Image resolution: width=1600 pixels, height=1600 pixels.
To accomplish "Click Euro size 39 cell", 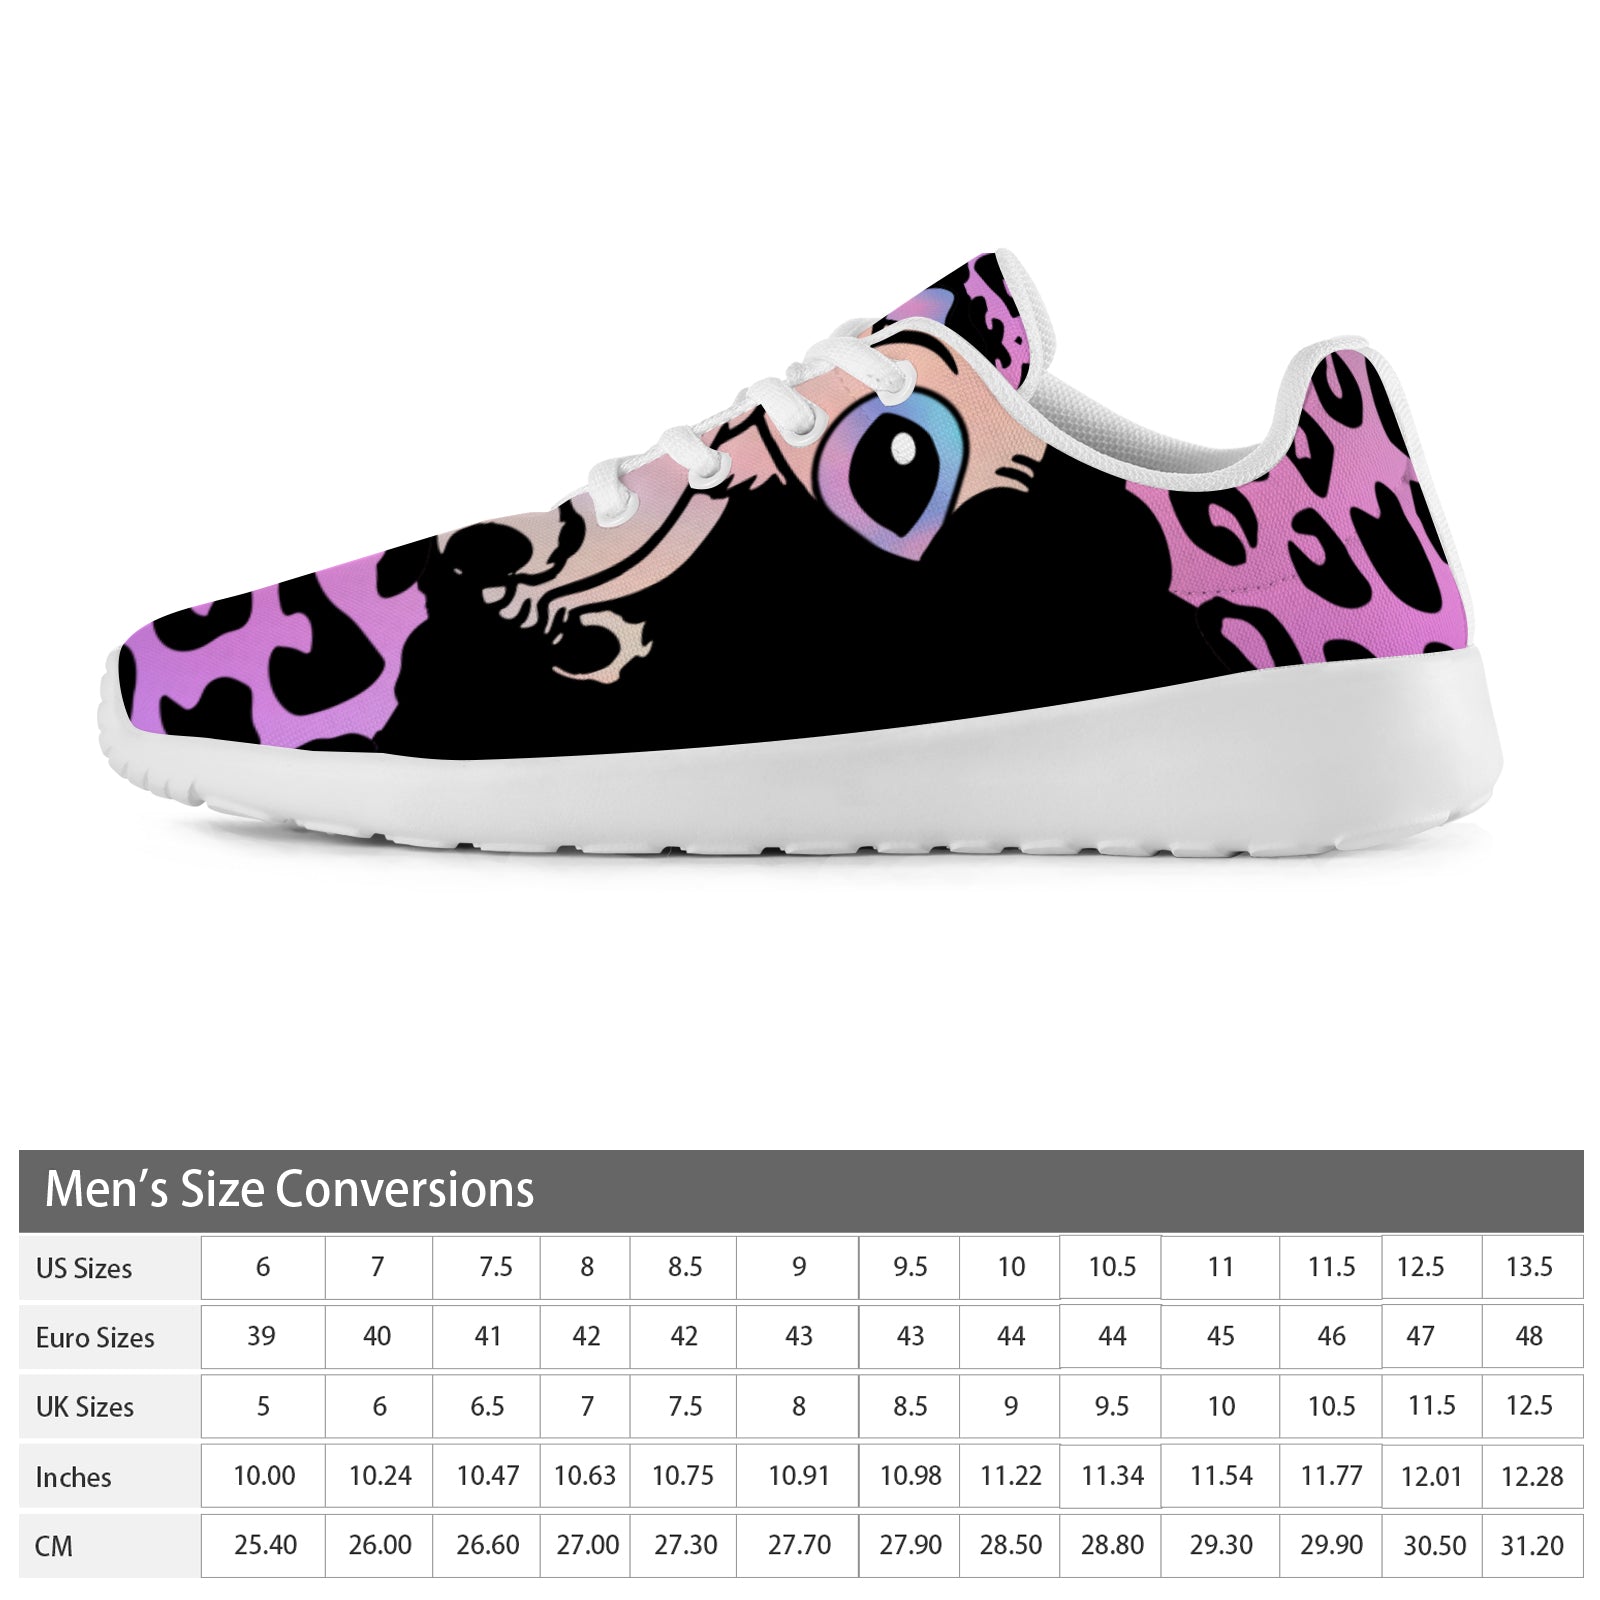I will pyautogui.click(x=263, y=1336).
